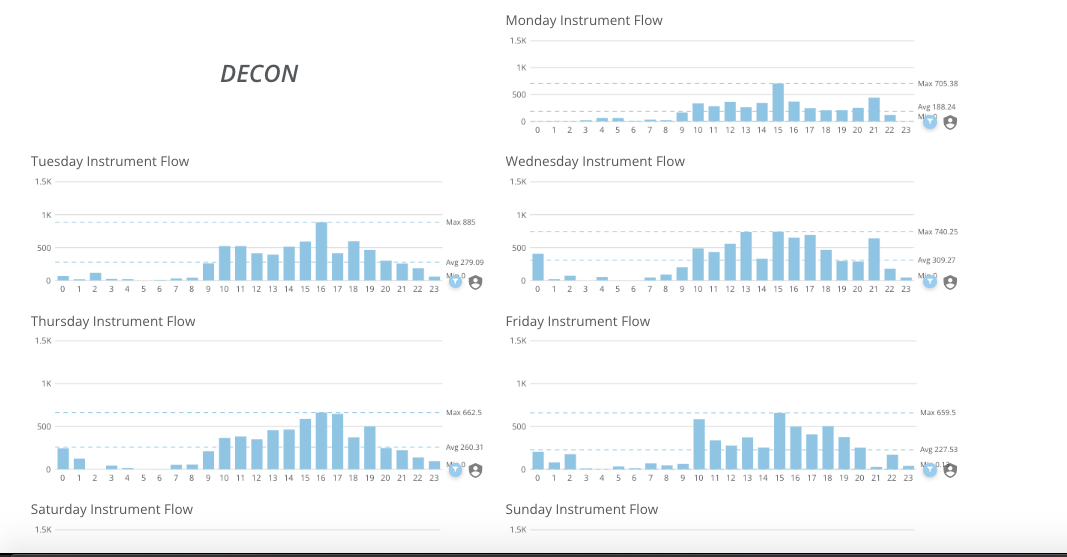Click the Sunday Instrument Flow title
The image size is (1067, 557).
tap(582, 509)
